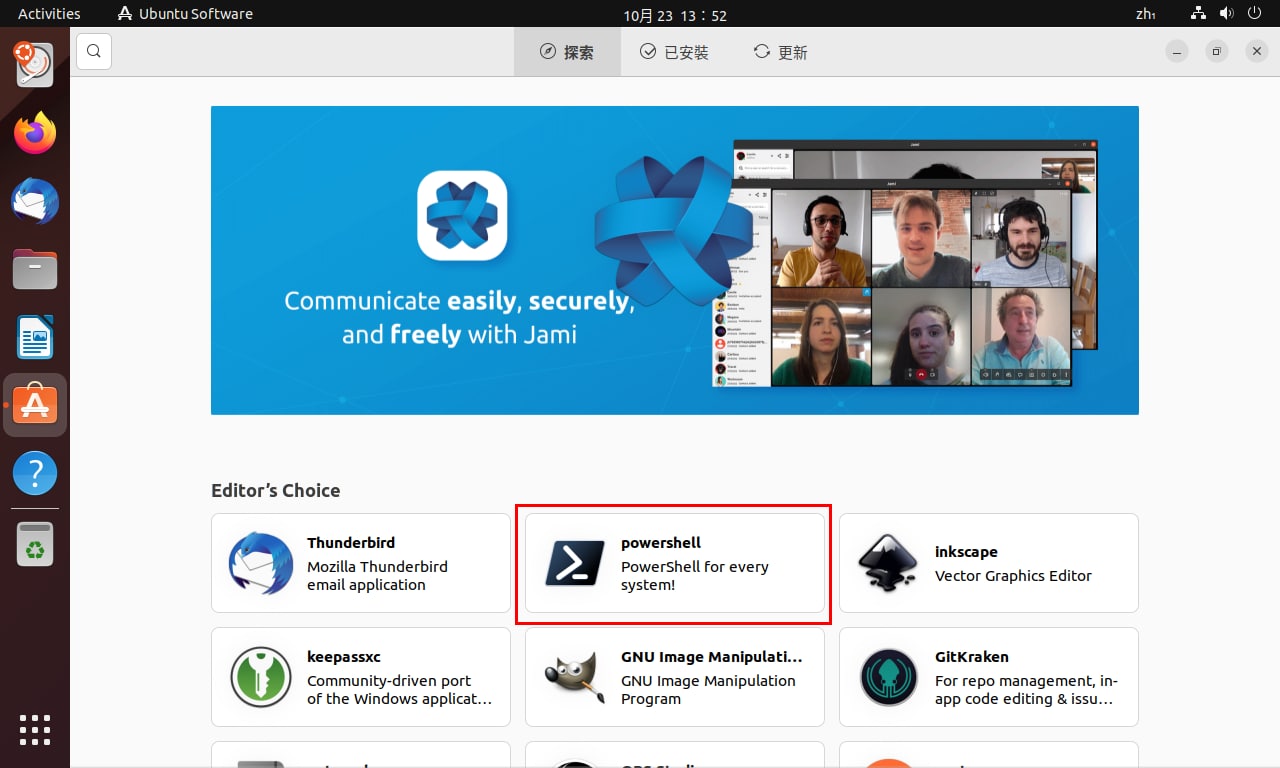Switch to the 探索 tab
Image resolution: width=1280 pixels, height=768 pixels.
[x=567, y=52]
